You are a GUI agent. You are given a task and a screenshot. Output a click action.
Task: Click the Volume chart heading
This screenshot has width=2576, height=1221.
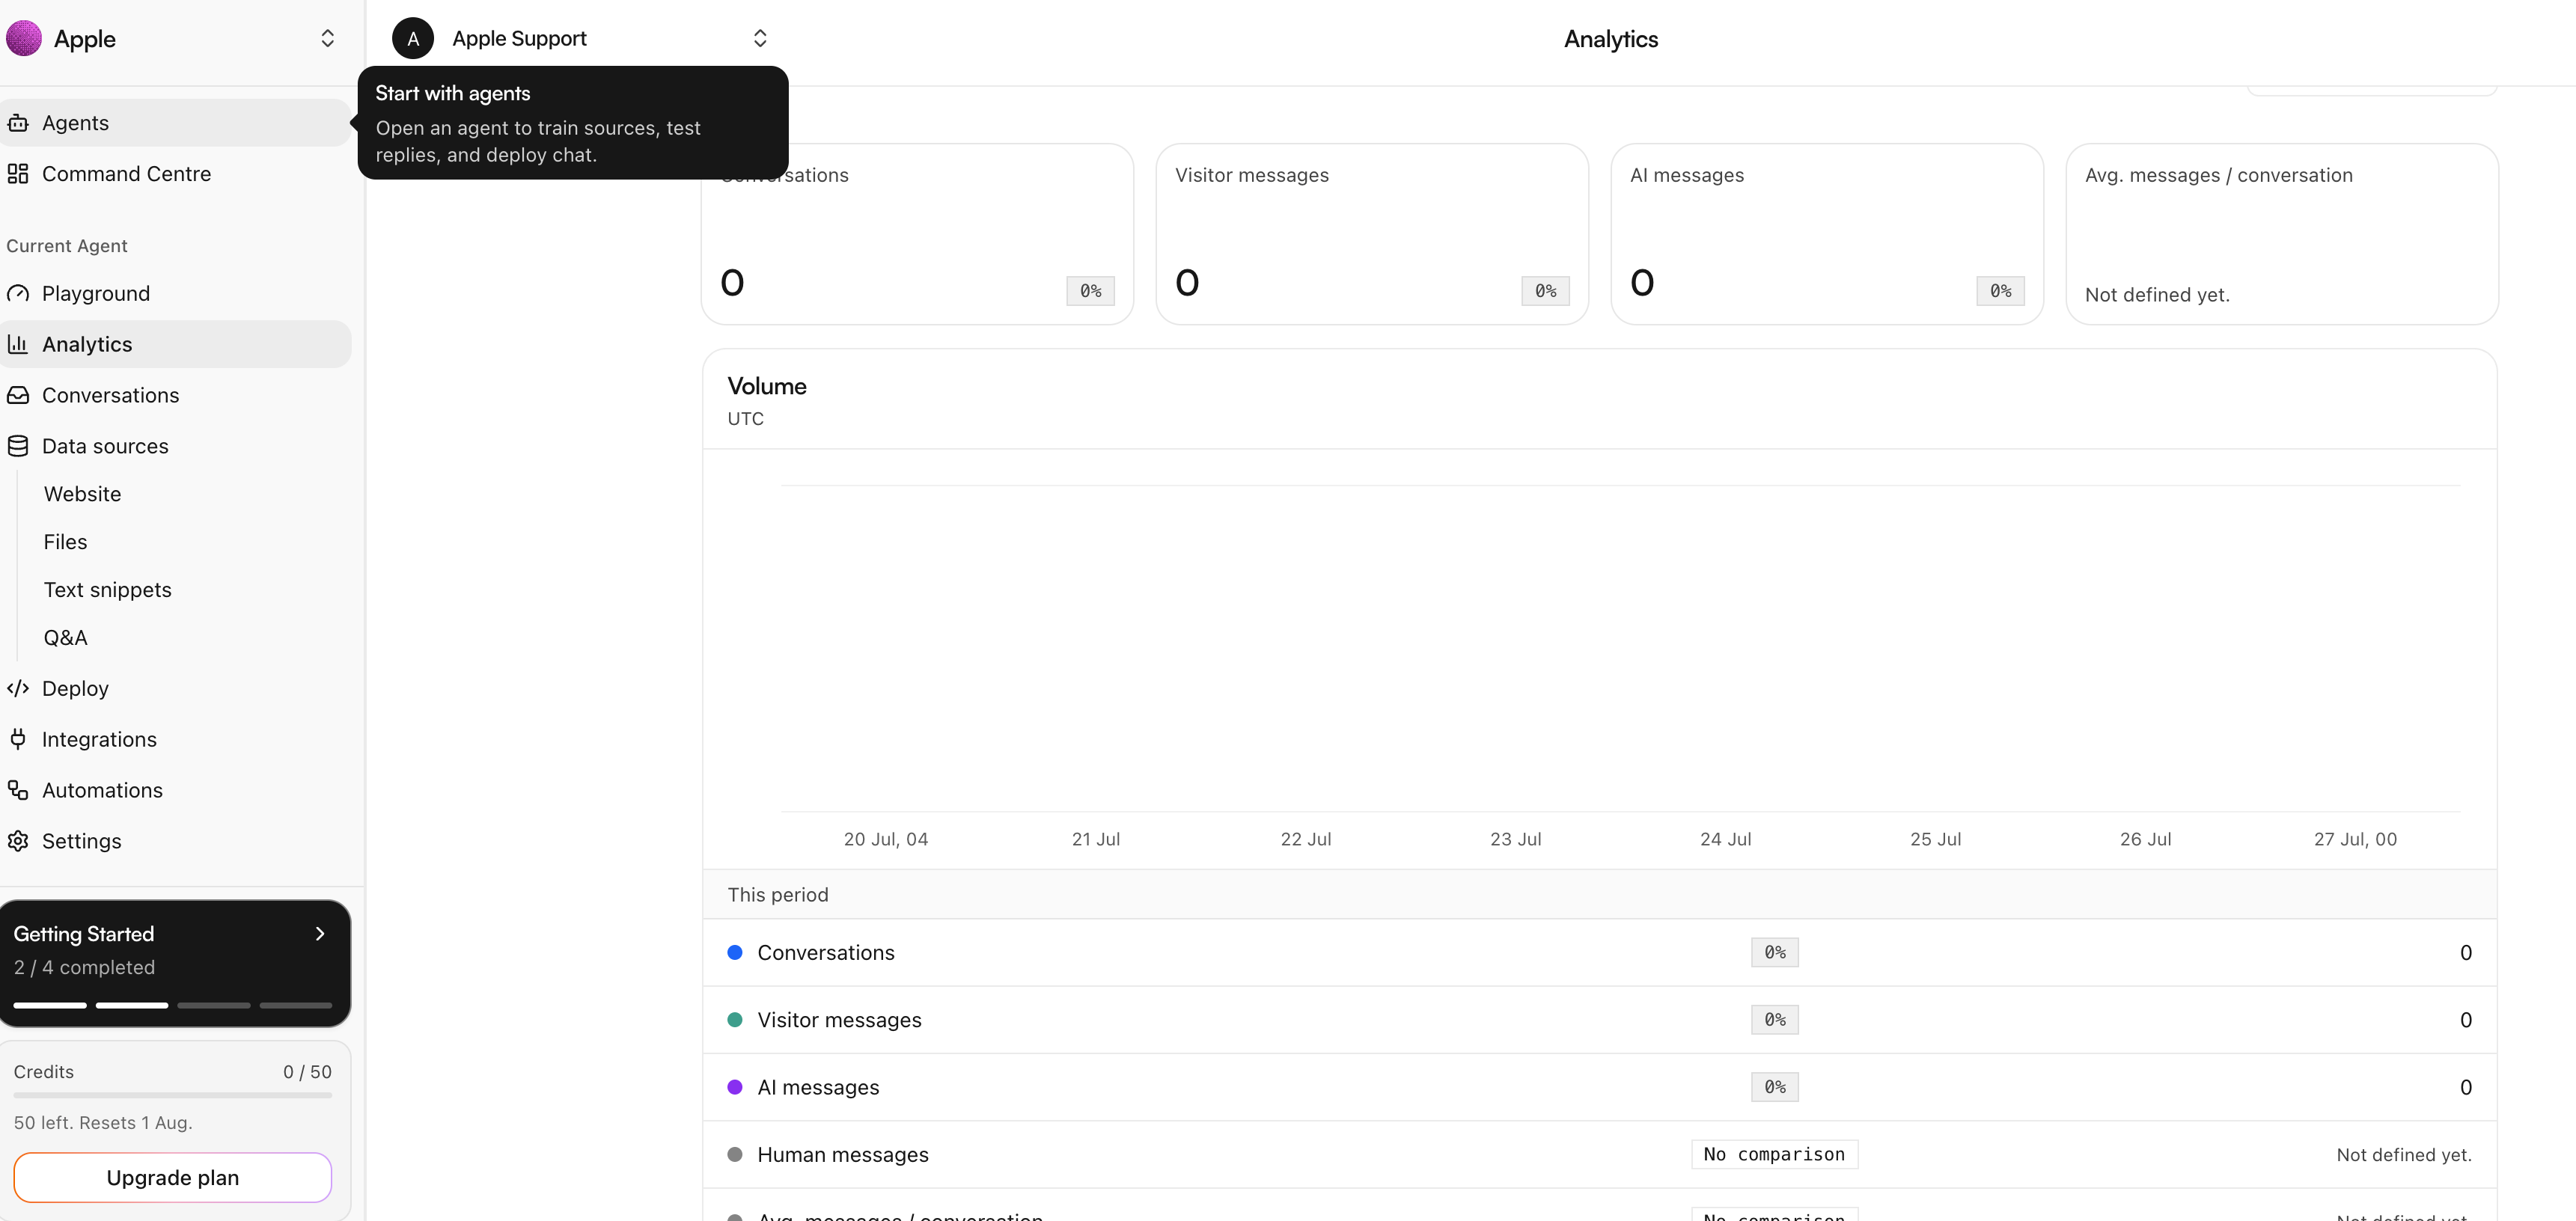pyautogui.click(x=766, y=386)
